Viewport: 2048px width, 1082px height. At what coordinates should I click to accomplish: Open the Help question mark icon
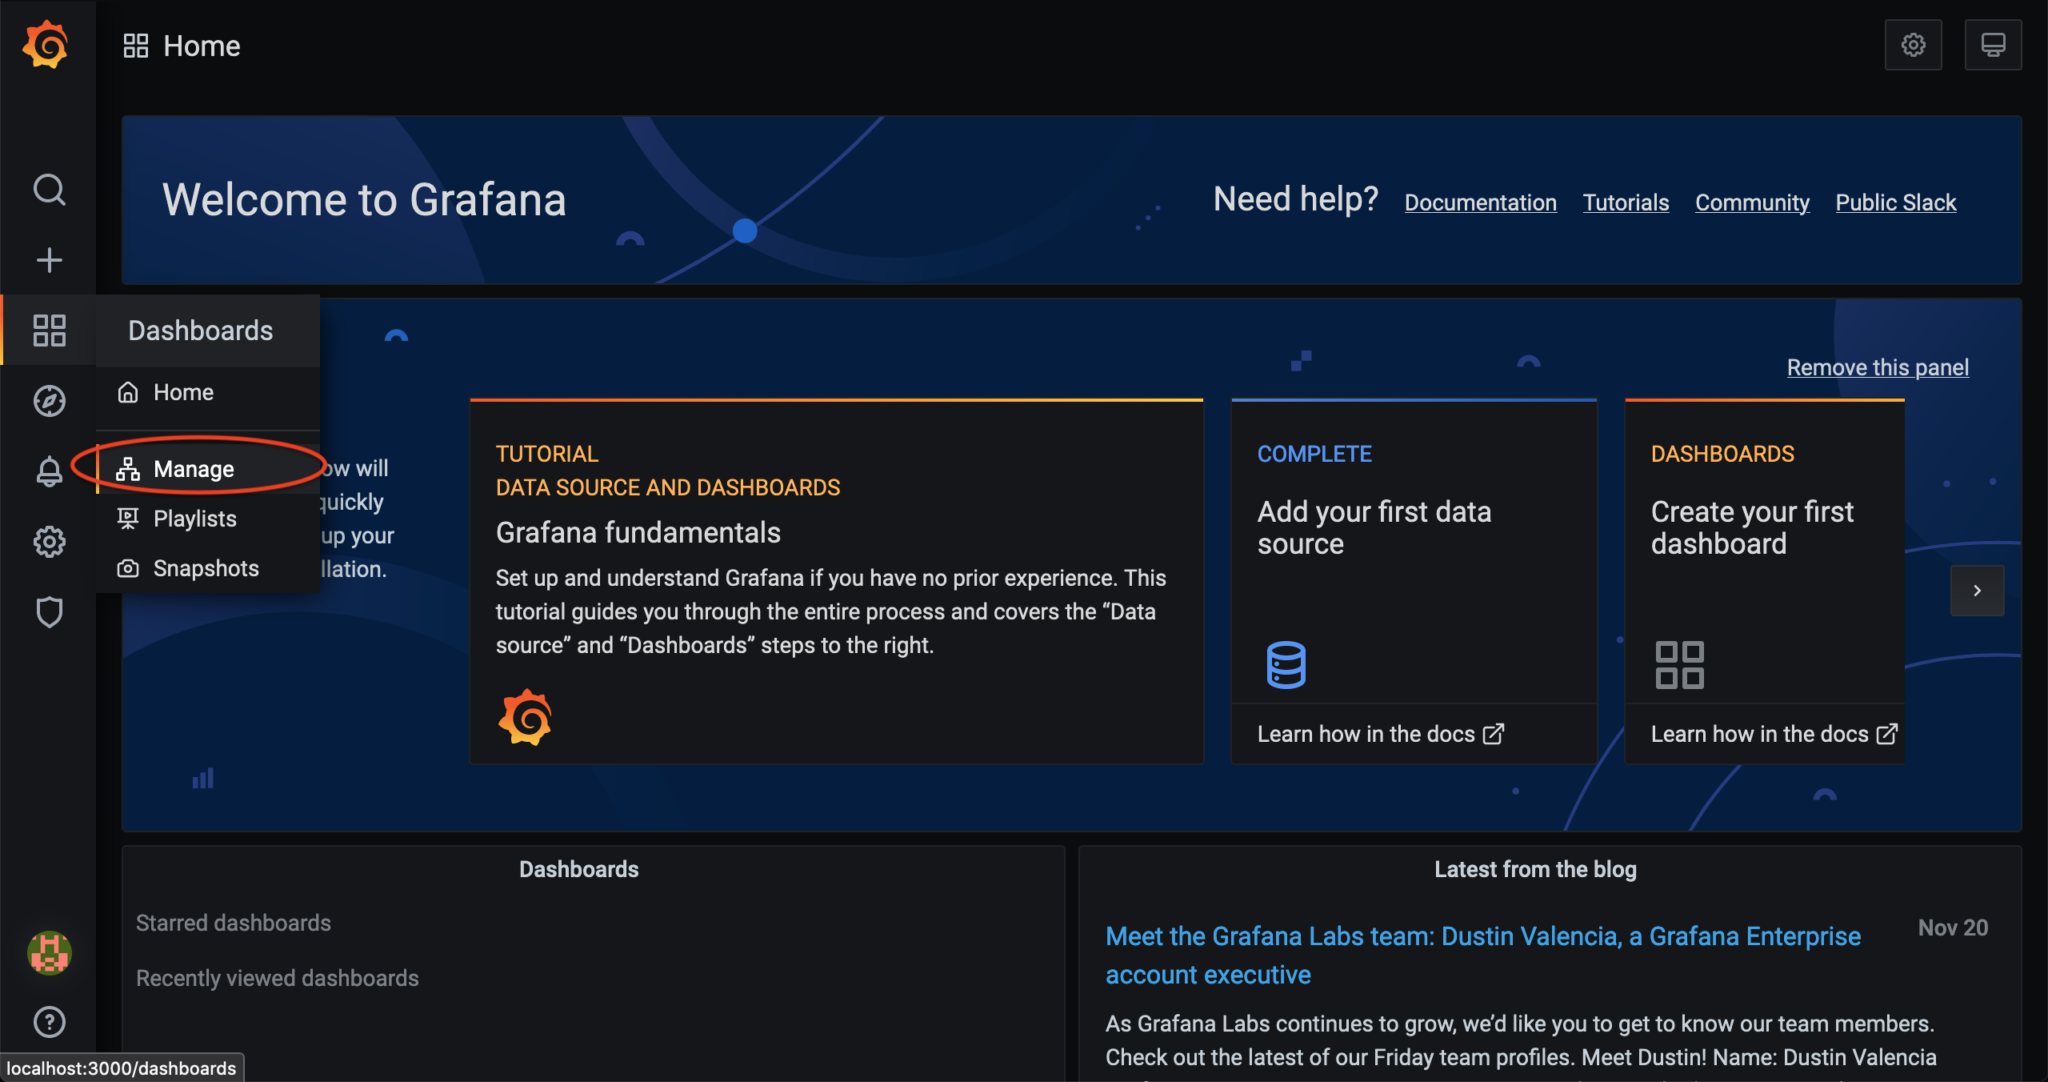(49, 1022)
